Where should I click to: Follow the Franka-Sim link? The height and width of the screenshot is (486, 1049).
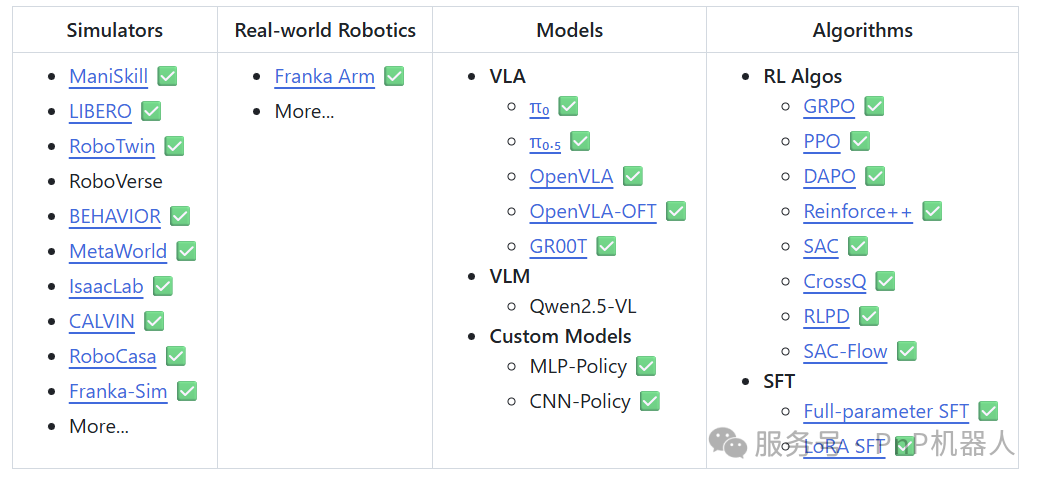click(x=118, y=391)
